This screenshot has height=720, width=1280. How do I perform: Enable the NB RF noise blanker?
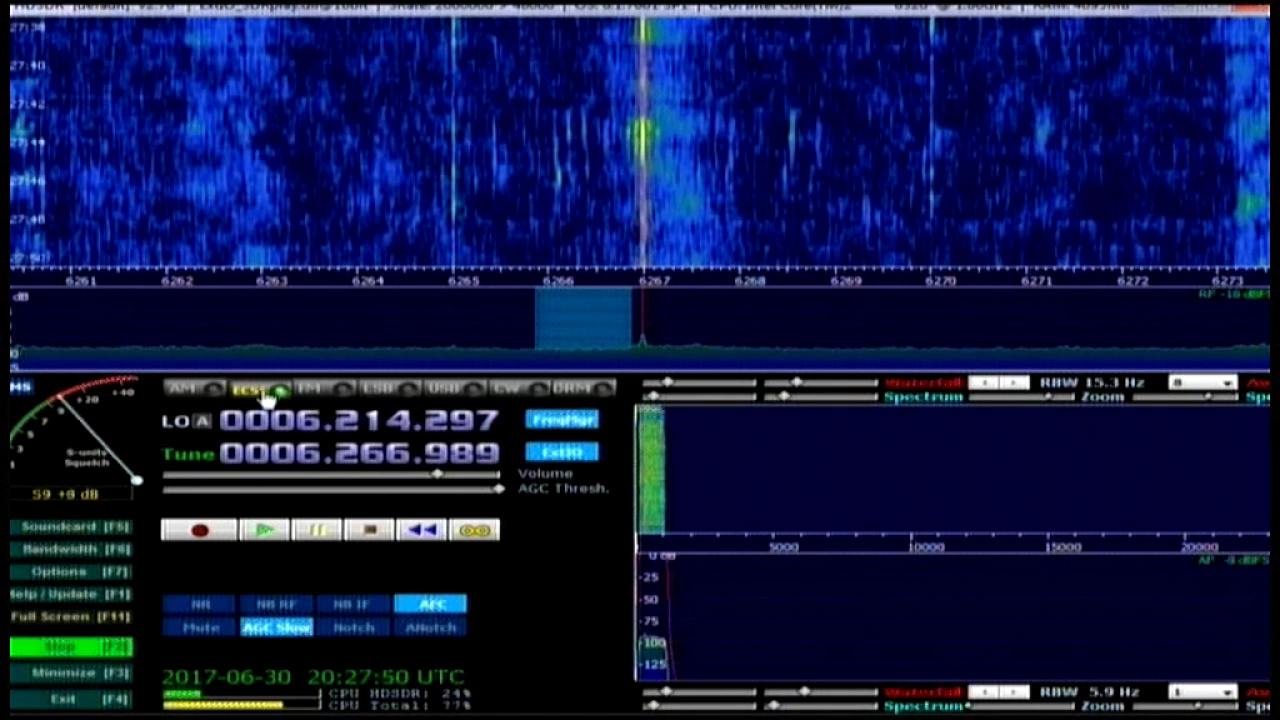coord(277,604)
